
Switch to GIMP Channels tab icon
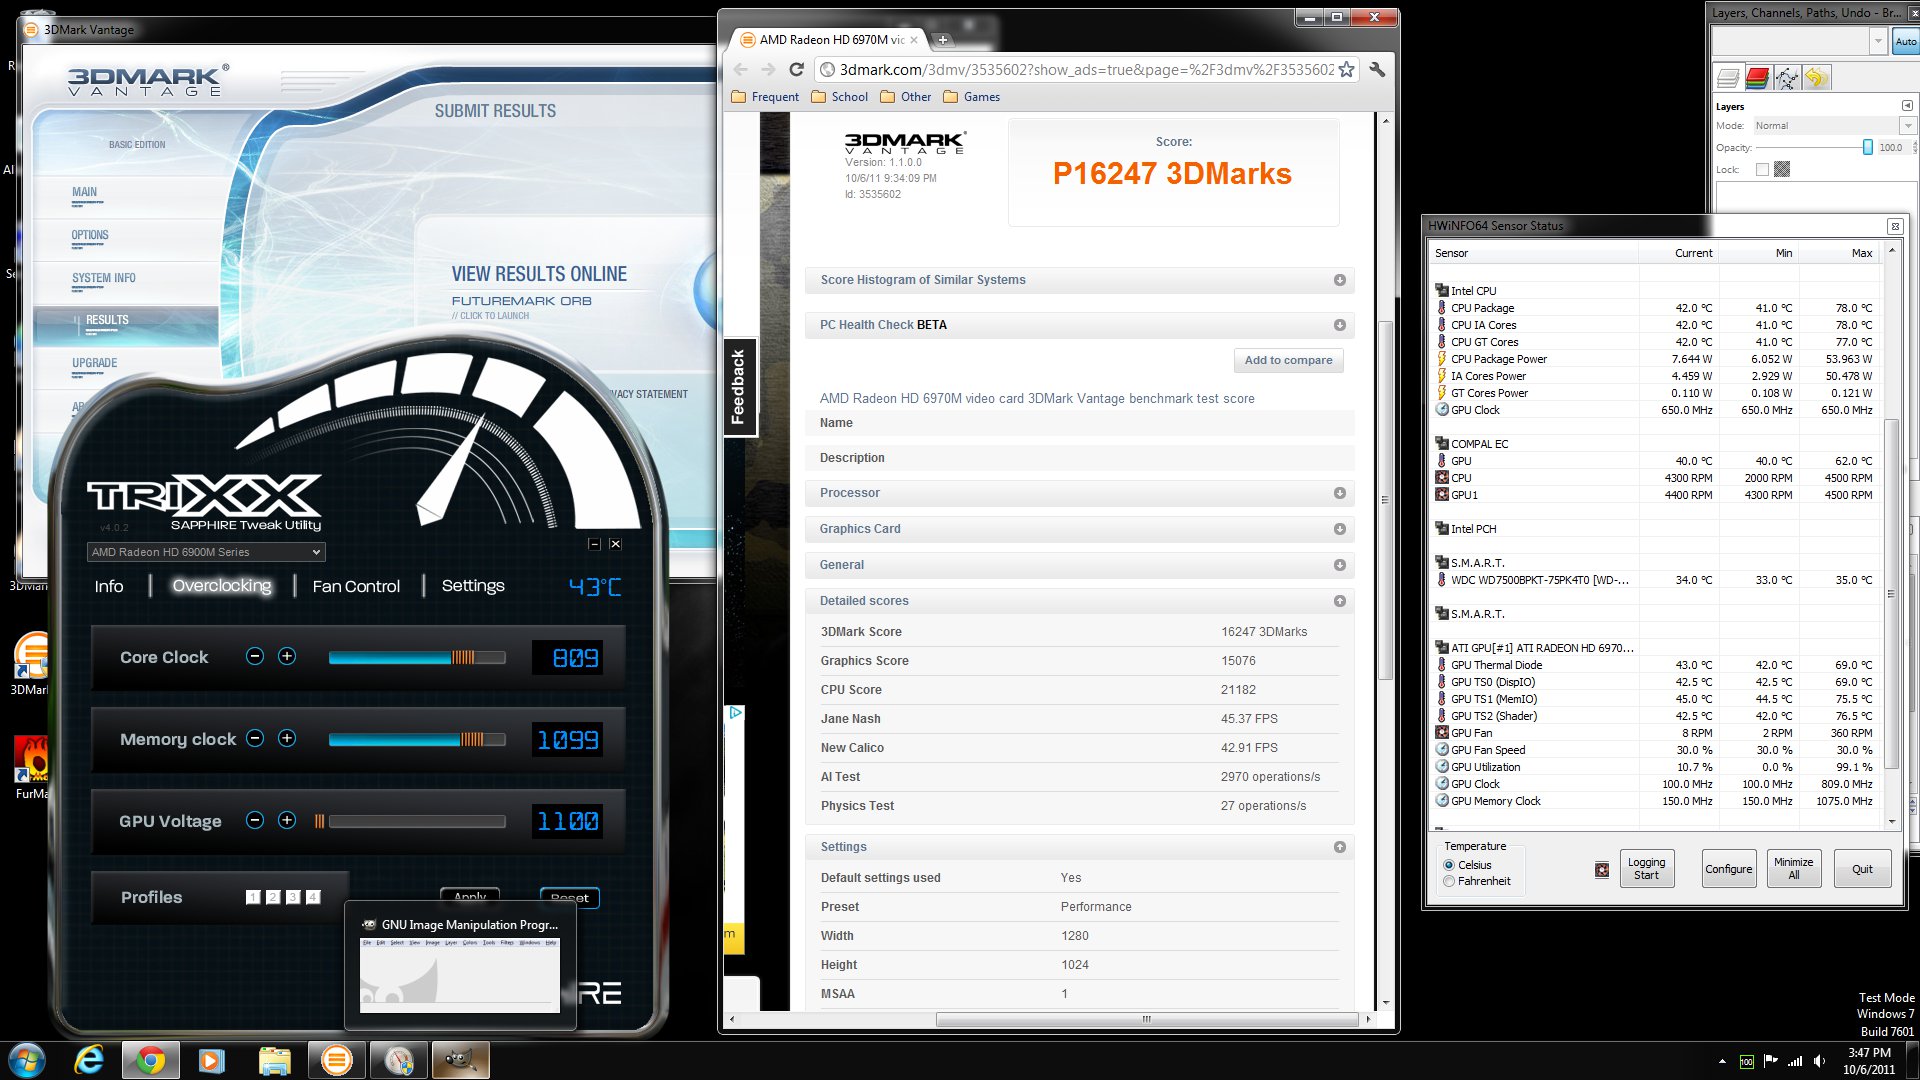click(x=1757, y=78)
